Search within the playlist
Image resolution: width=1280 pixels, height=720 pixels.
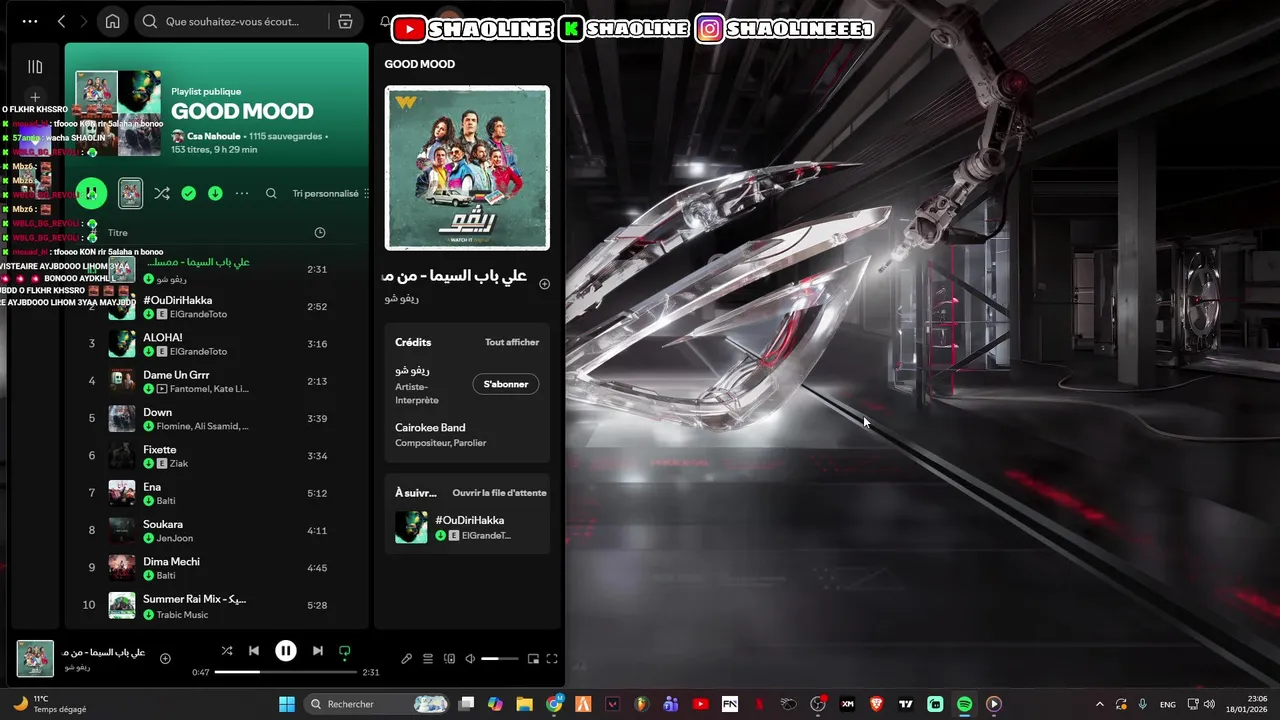click(x=271, y=193)
